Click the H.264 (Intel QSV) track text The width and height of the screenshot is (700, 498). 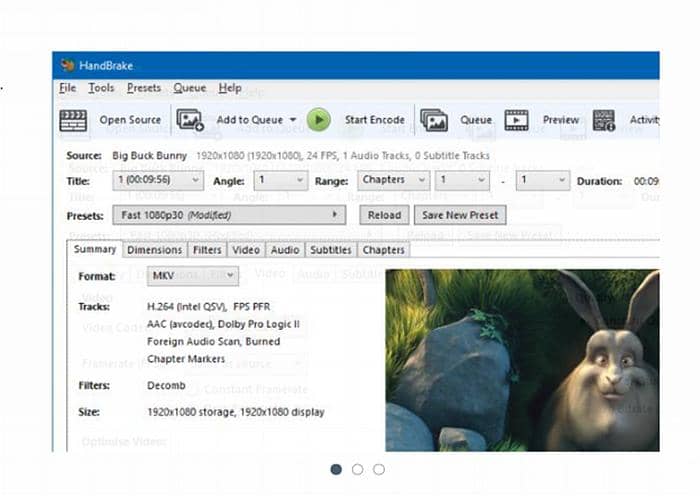(x=208, y=307)
